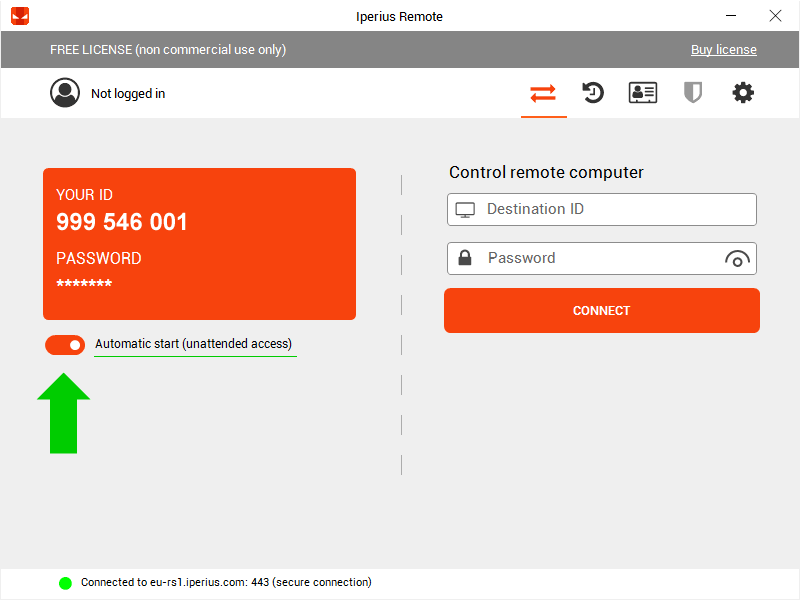The height and width of the screenshot is (600, 800).
Task: Click the green connection status dot
Action: (x=65, y=583)
